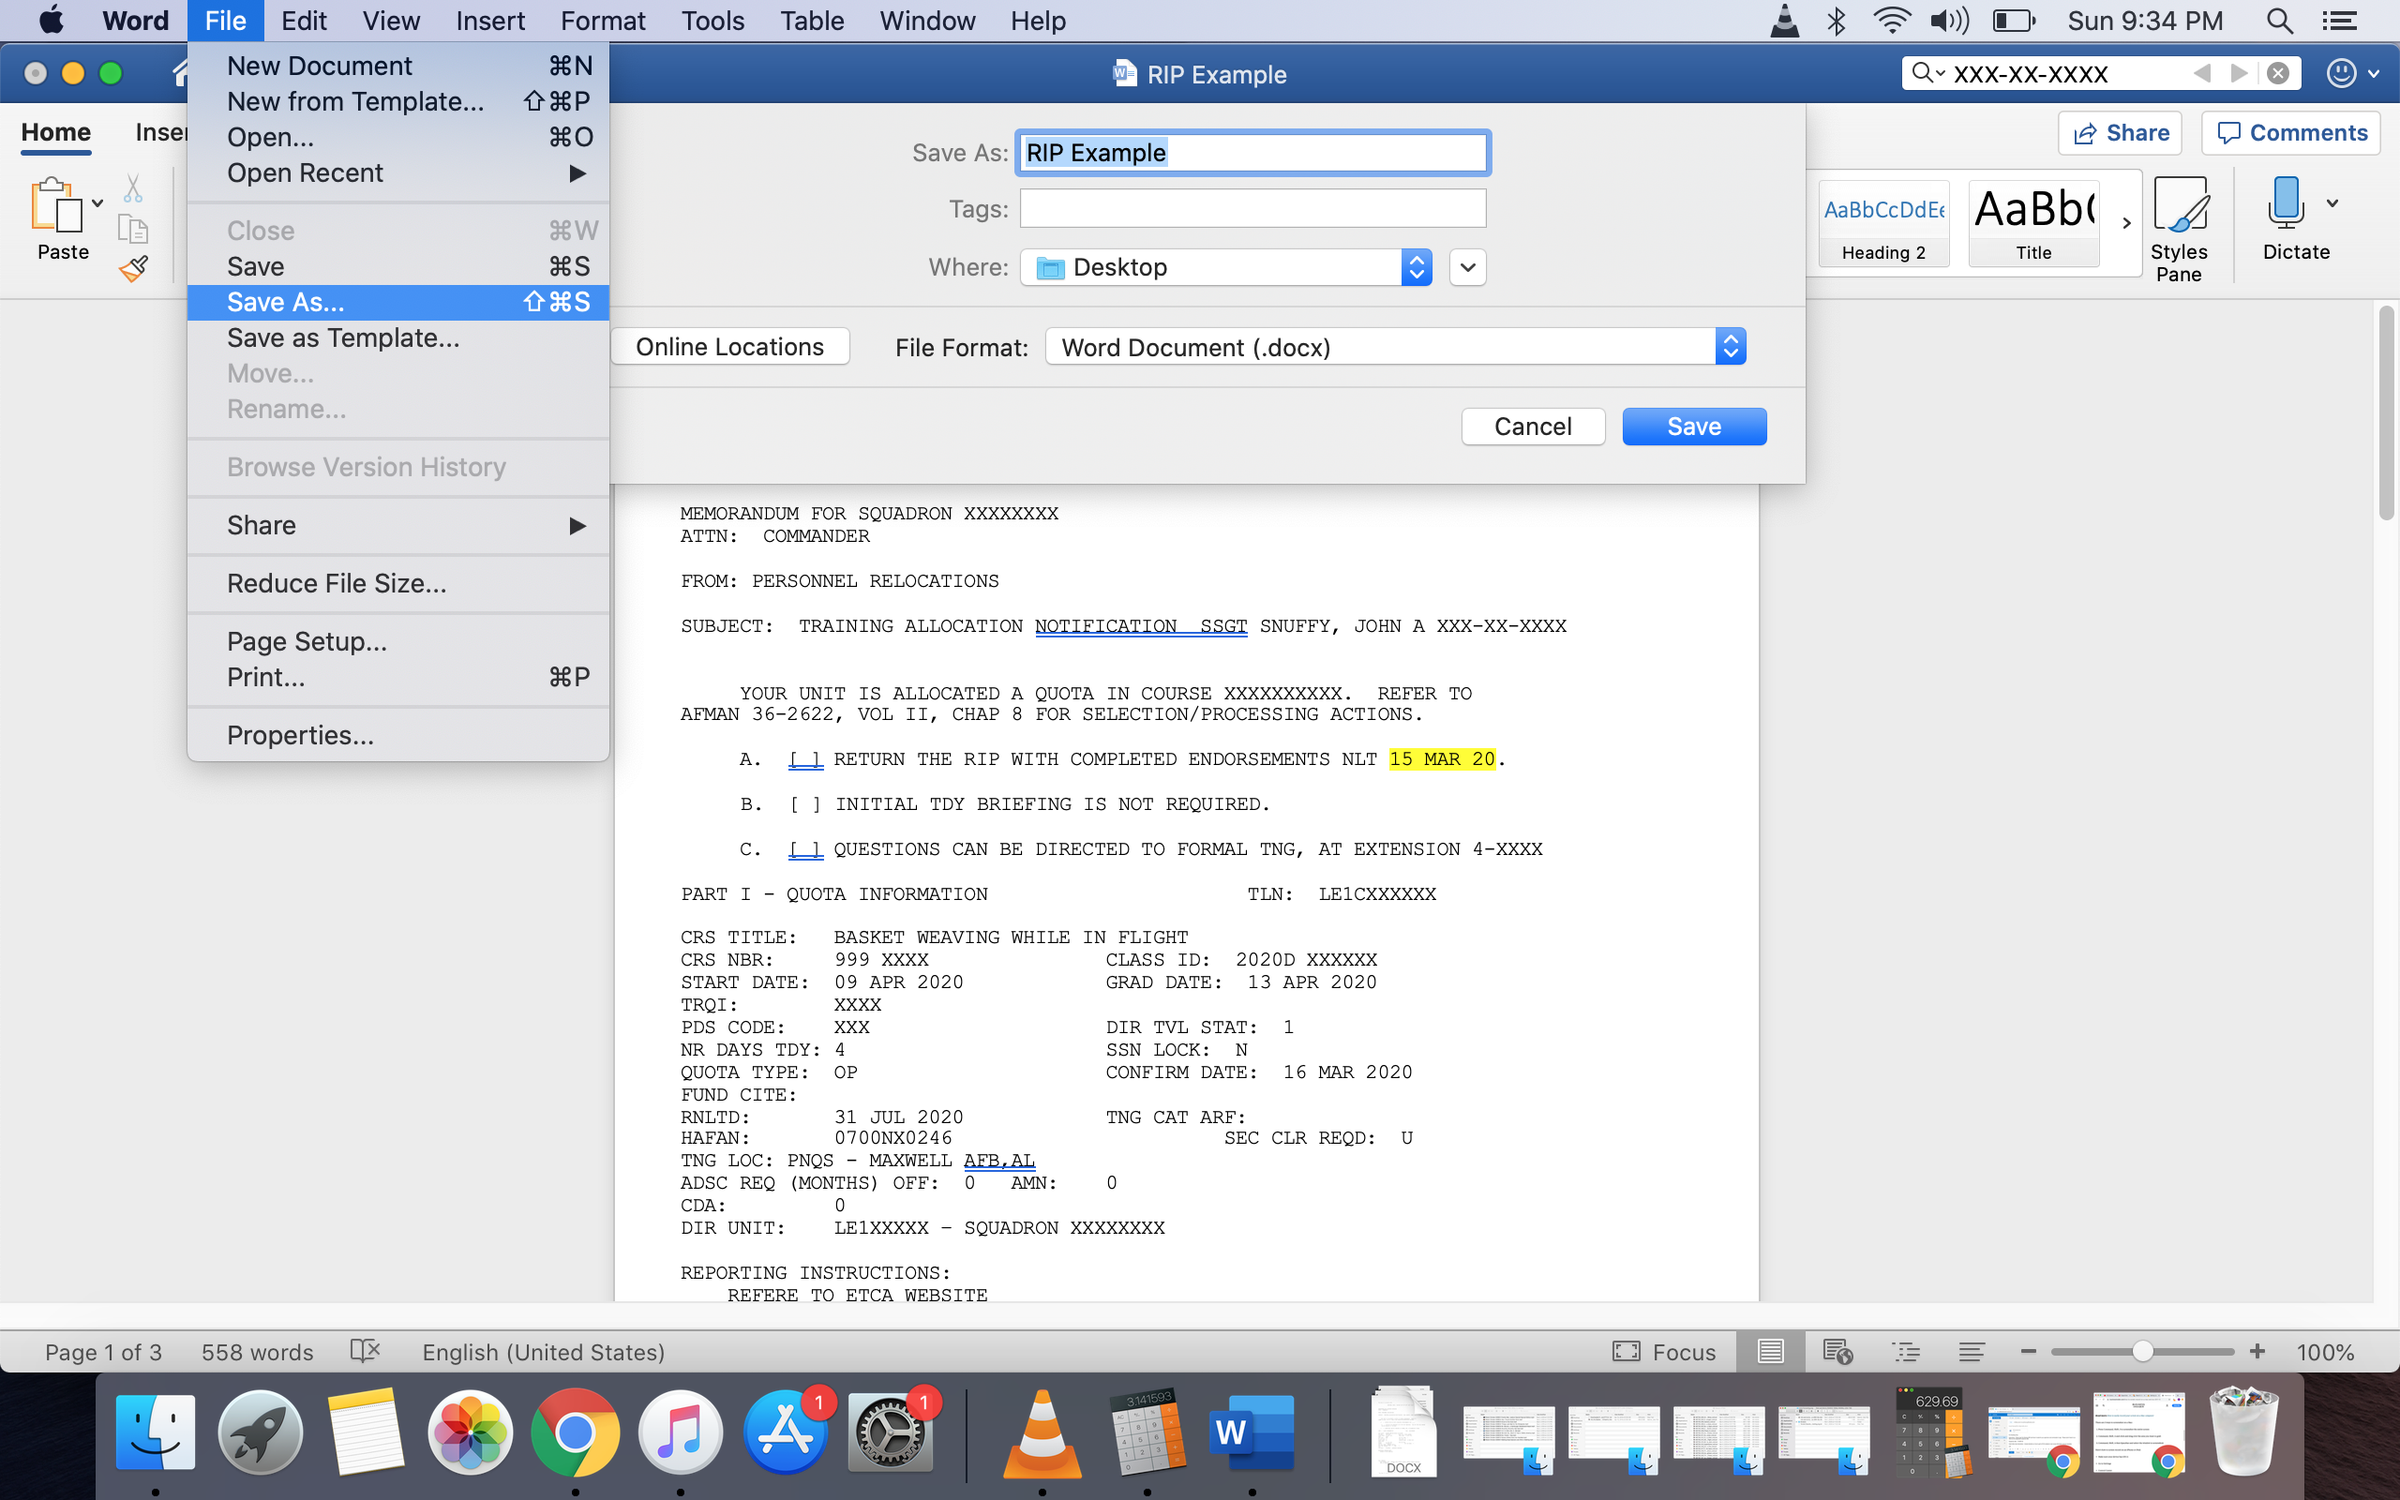Open the Where folder Desktop dropdown

click(1226, 267)
